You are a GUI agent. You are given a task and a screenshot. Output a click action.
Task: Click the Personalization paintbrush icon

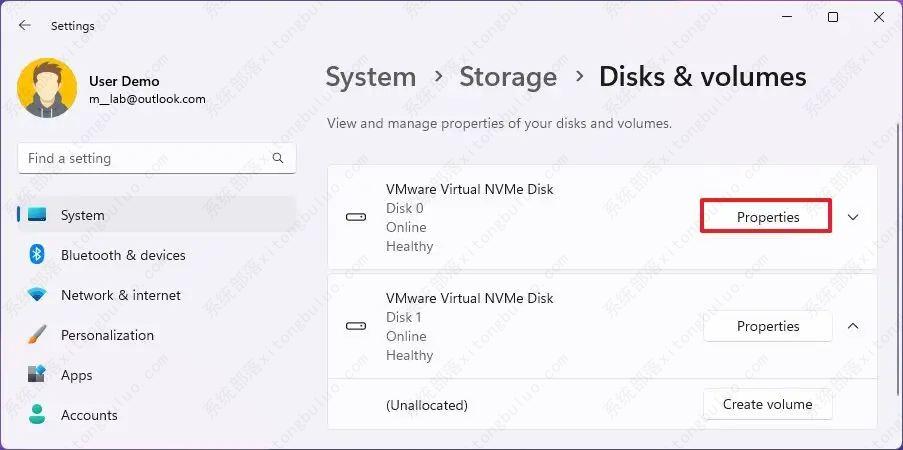(x=38, y=335)
